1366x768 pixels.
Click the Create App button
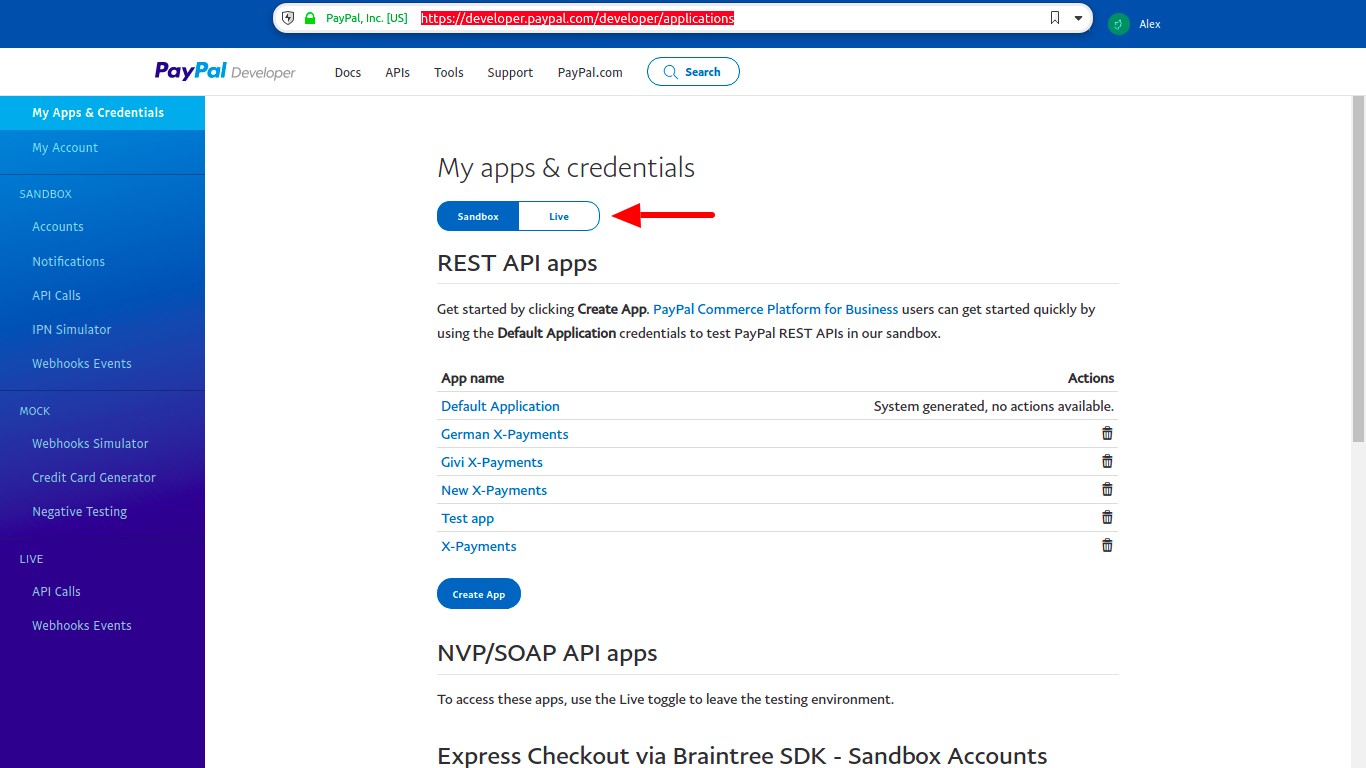click(479, 594)
